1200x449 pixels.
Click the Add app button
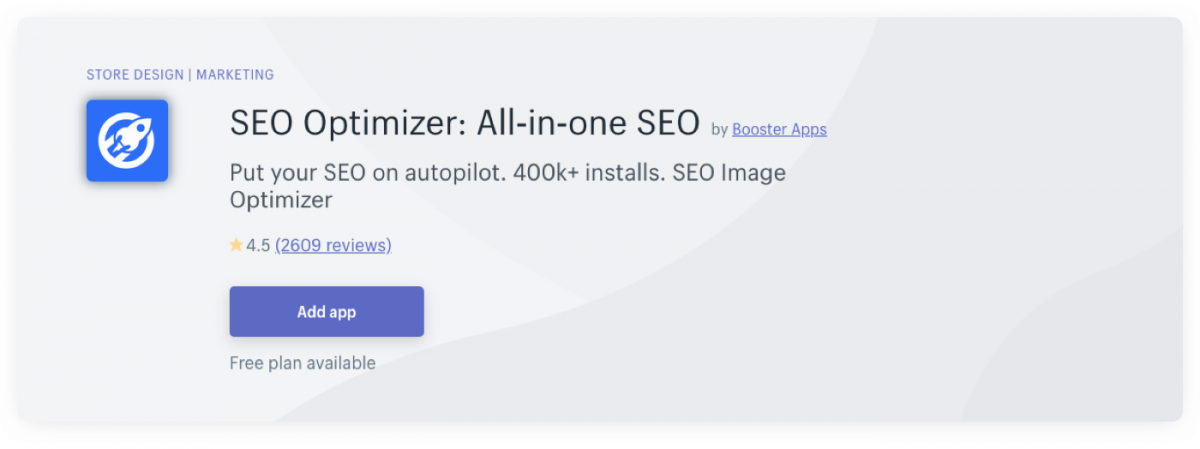[x=327, y=312]
